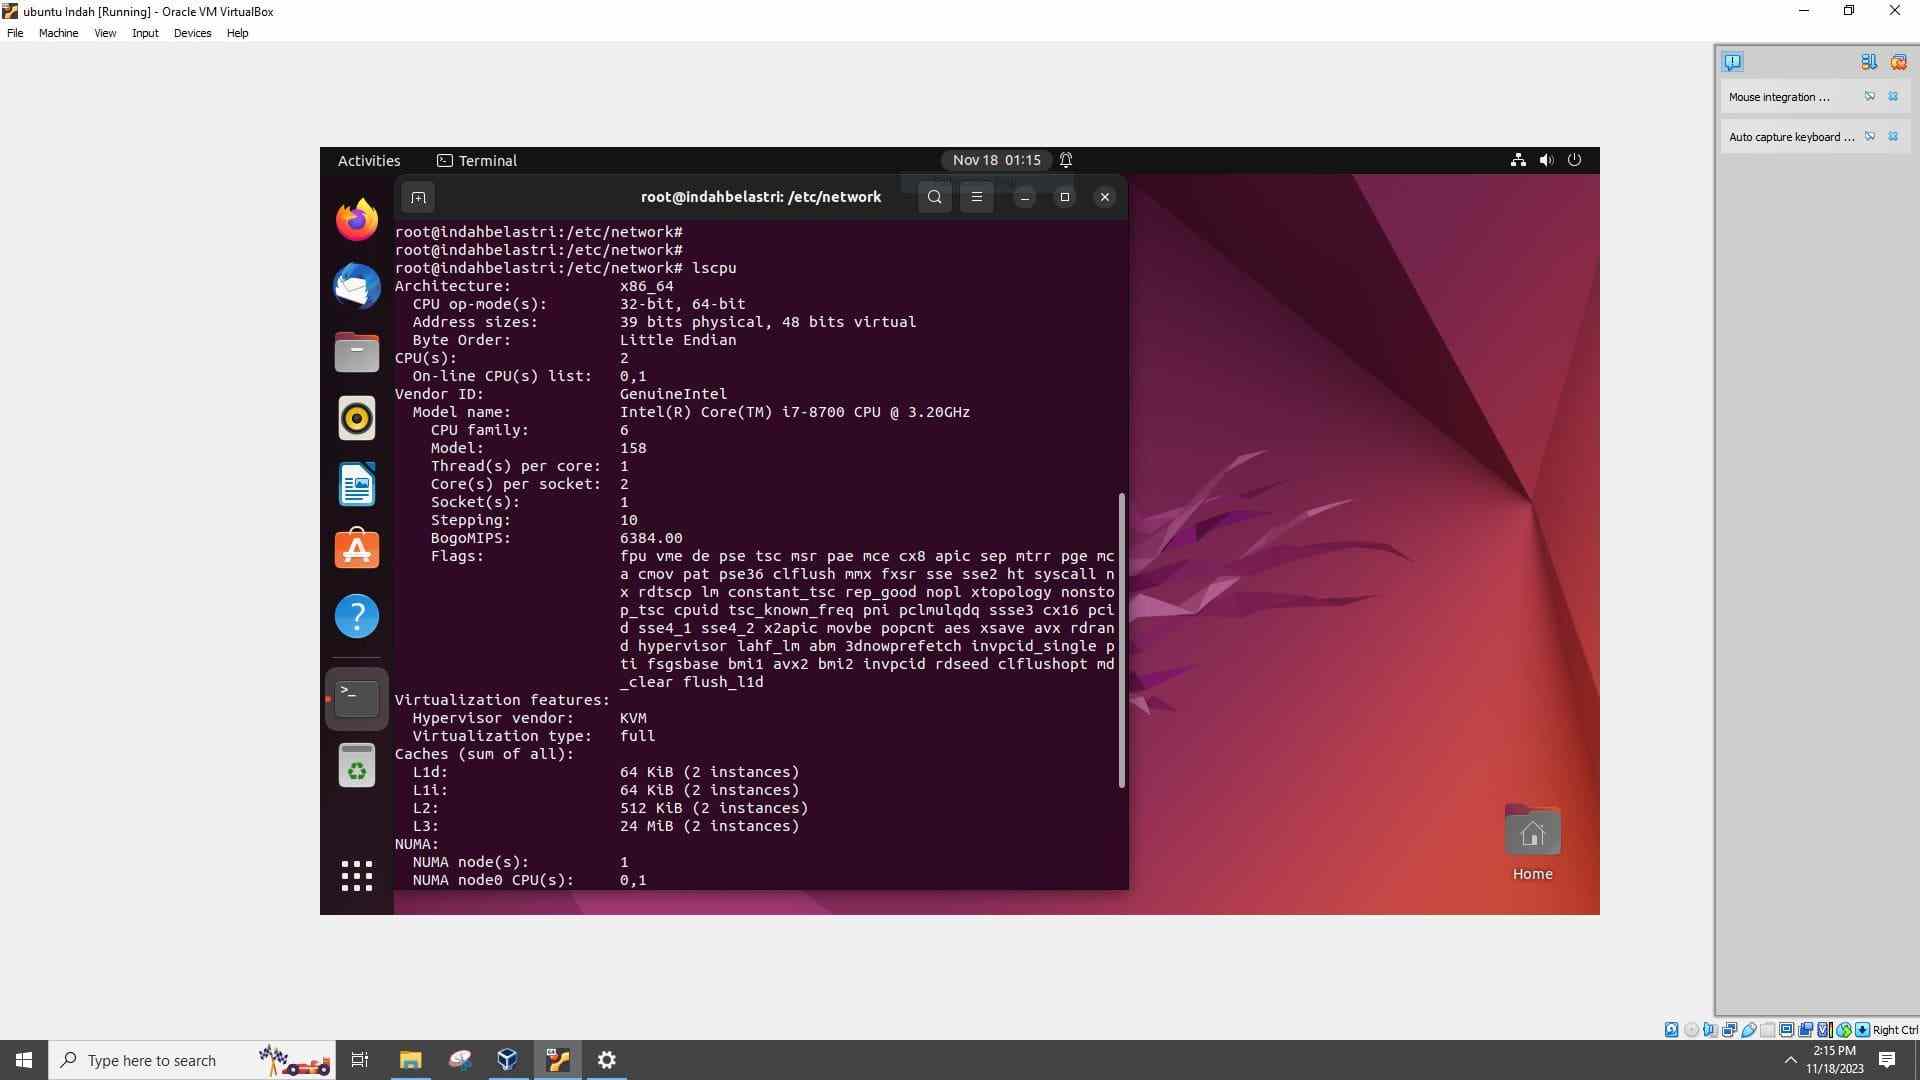Image resolution: width=1920 pixels, height=1080 pixels.
Task: Dismiss the Mouse integration notification
Action: [1893, 96]
